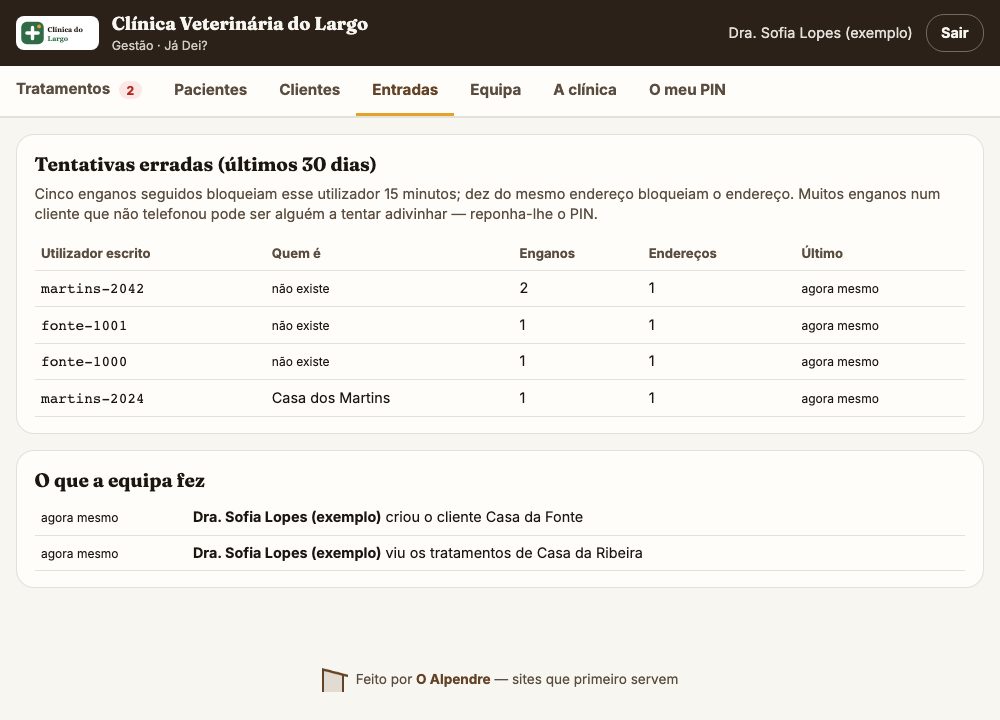Switch to the Pacientes tab
Viewport: 1000px width, 720px height.
[x=210, y=89]
